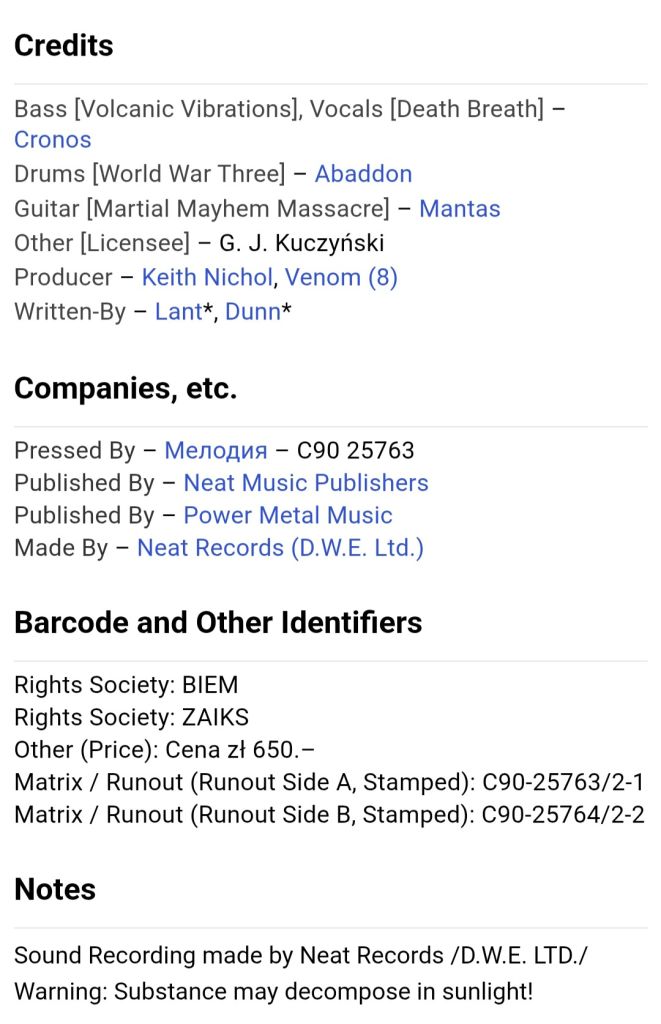This screenshot has width=661, height=1024.
Task: Open the Power Metal Music link
Action: tap(287, 515)
